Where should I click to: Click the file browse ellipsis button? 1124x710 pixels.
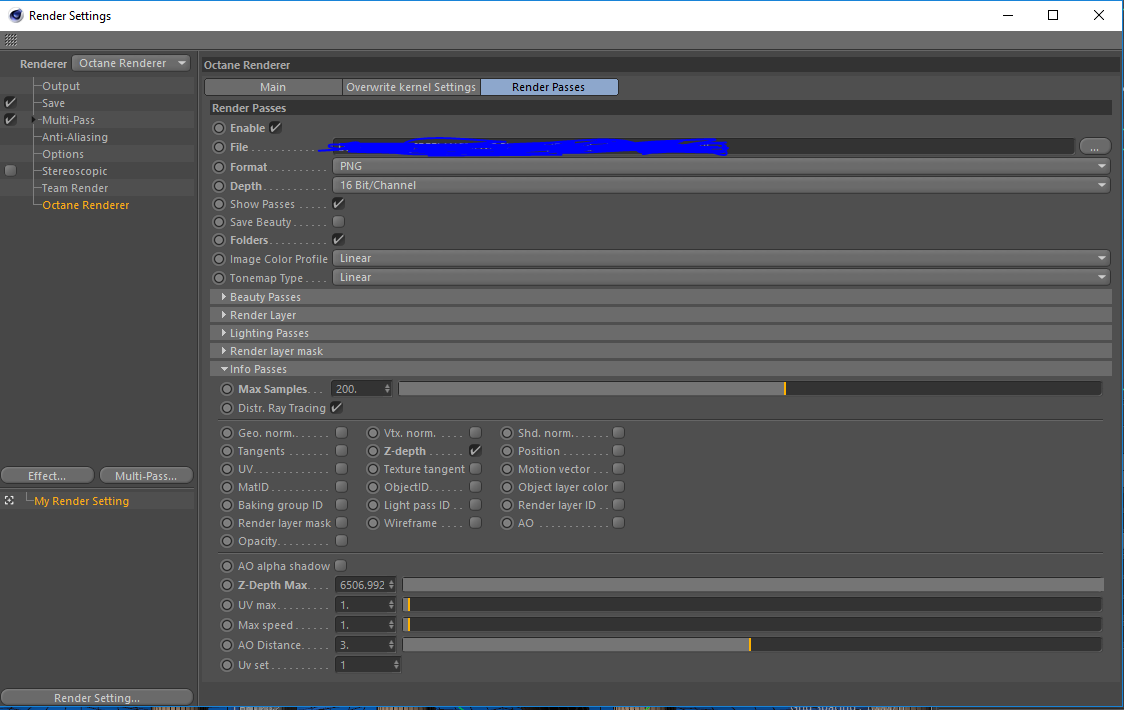(x=1095, y=147)
